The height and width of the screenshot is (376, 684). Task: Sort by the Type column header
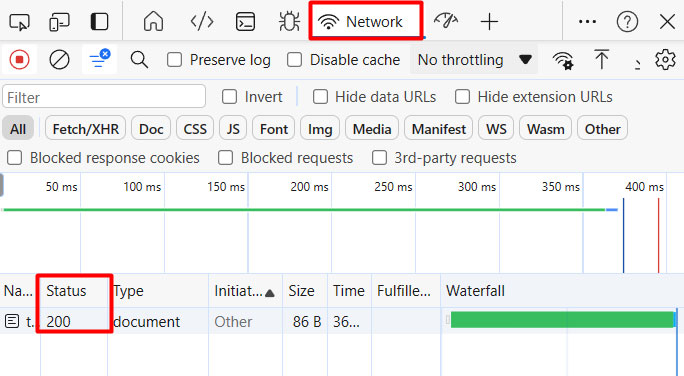pyautogui.click(x=158, y=291)
